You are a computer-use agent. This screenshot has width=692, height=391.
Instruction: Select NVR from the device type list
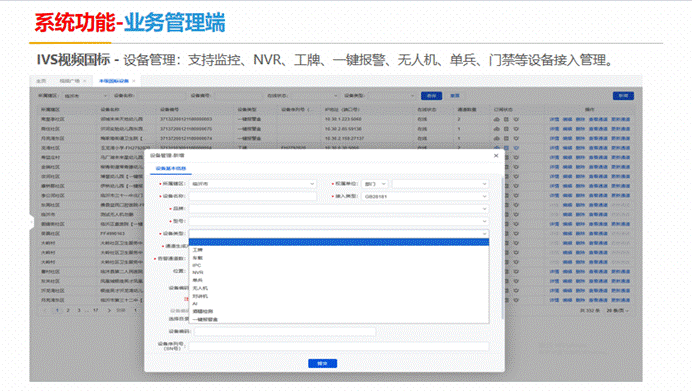[338, 273]
